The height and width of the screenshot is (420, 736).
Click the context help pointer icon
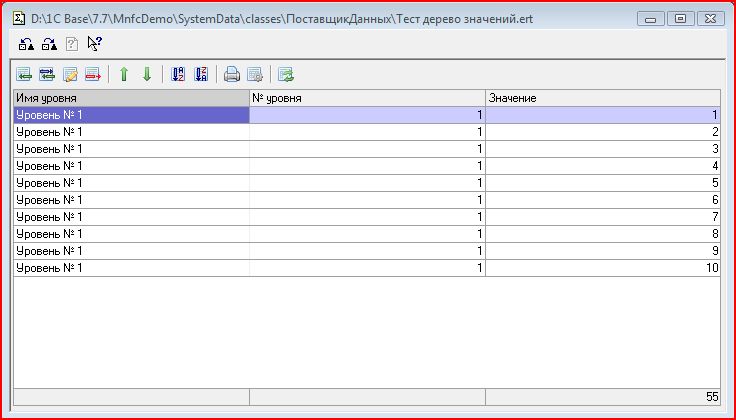click(x=95, y=43)
